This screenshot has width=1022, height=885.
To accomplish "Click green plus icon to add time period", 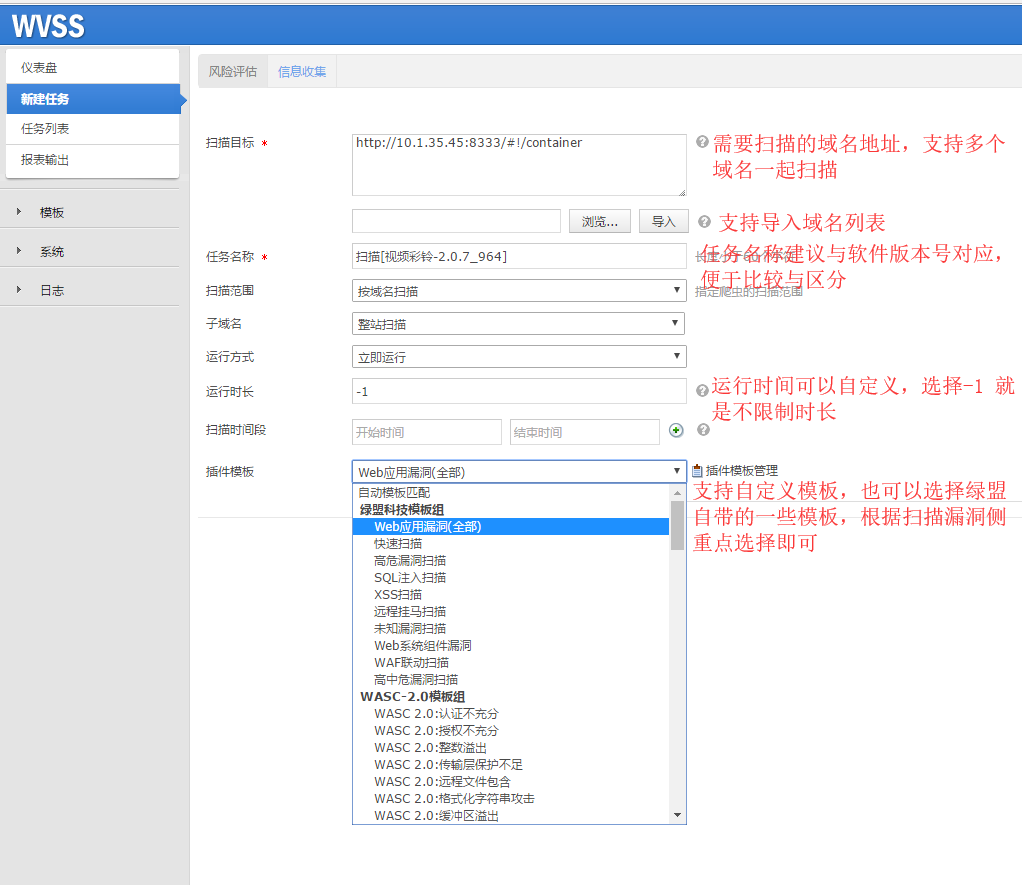I will (x=676, y=430).
